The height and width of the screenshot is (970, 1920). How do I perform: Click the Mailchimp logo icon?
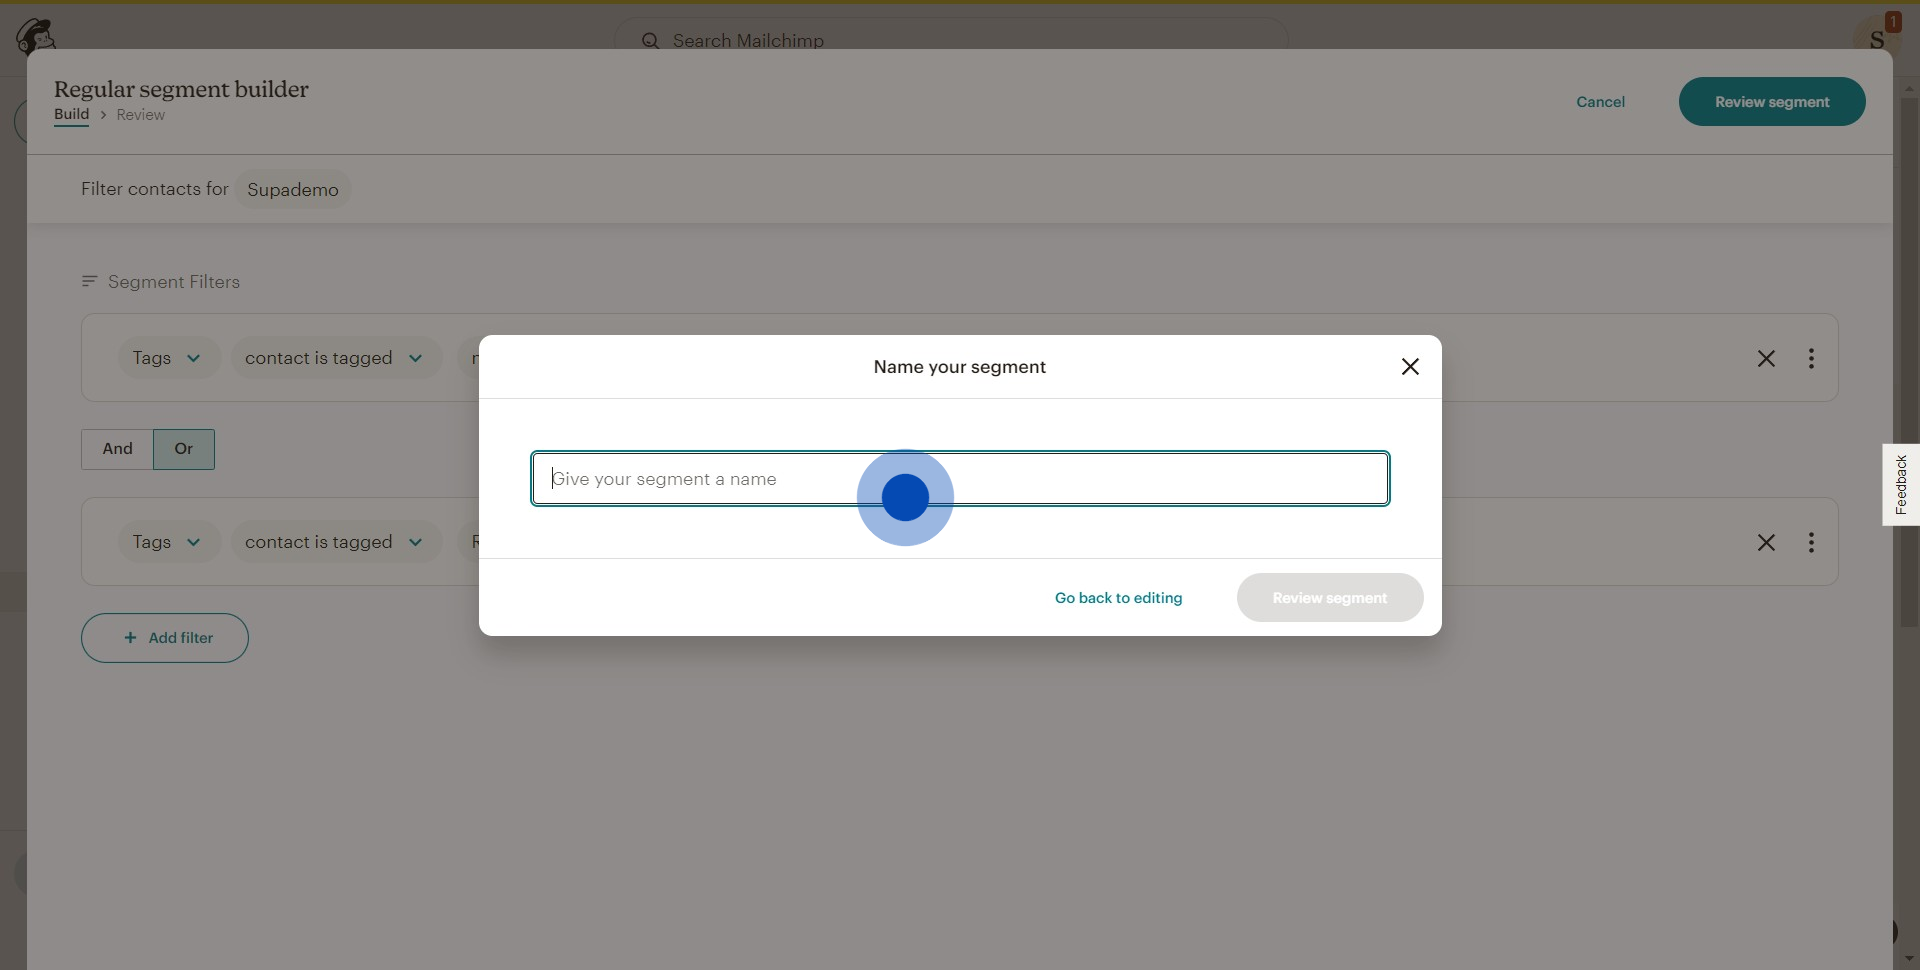35,36
